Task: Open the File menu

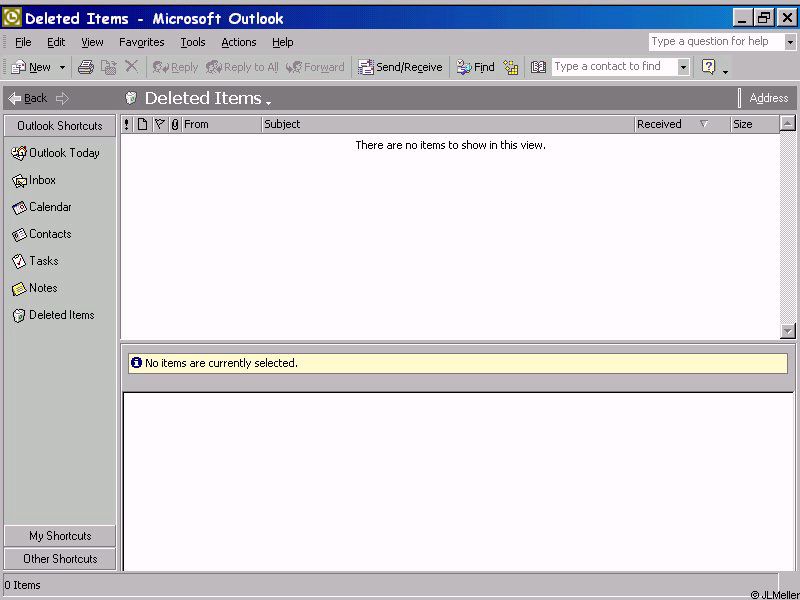Action: pyautogui.click(x=23, y=42)
